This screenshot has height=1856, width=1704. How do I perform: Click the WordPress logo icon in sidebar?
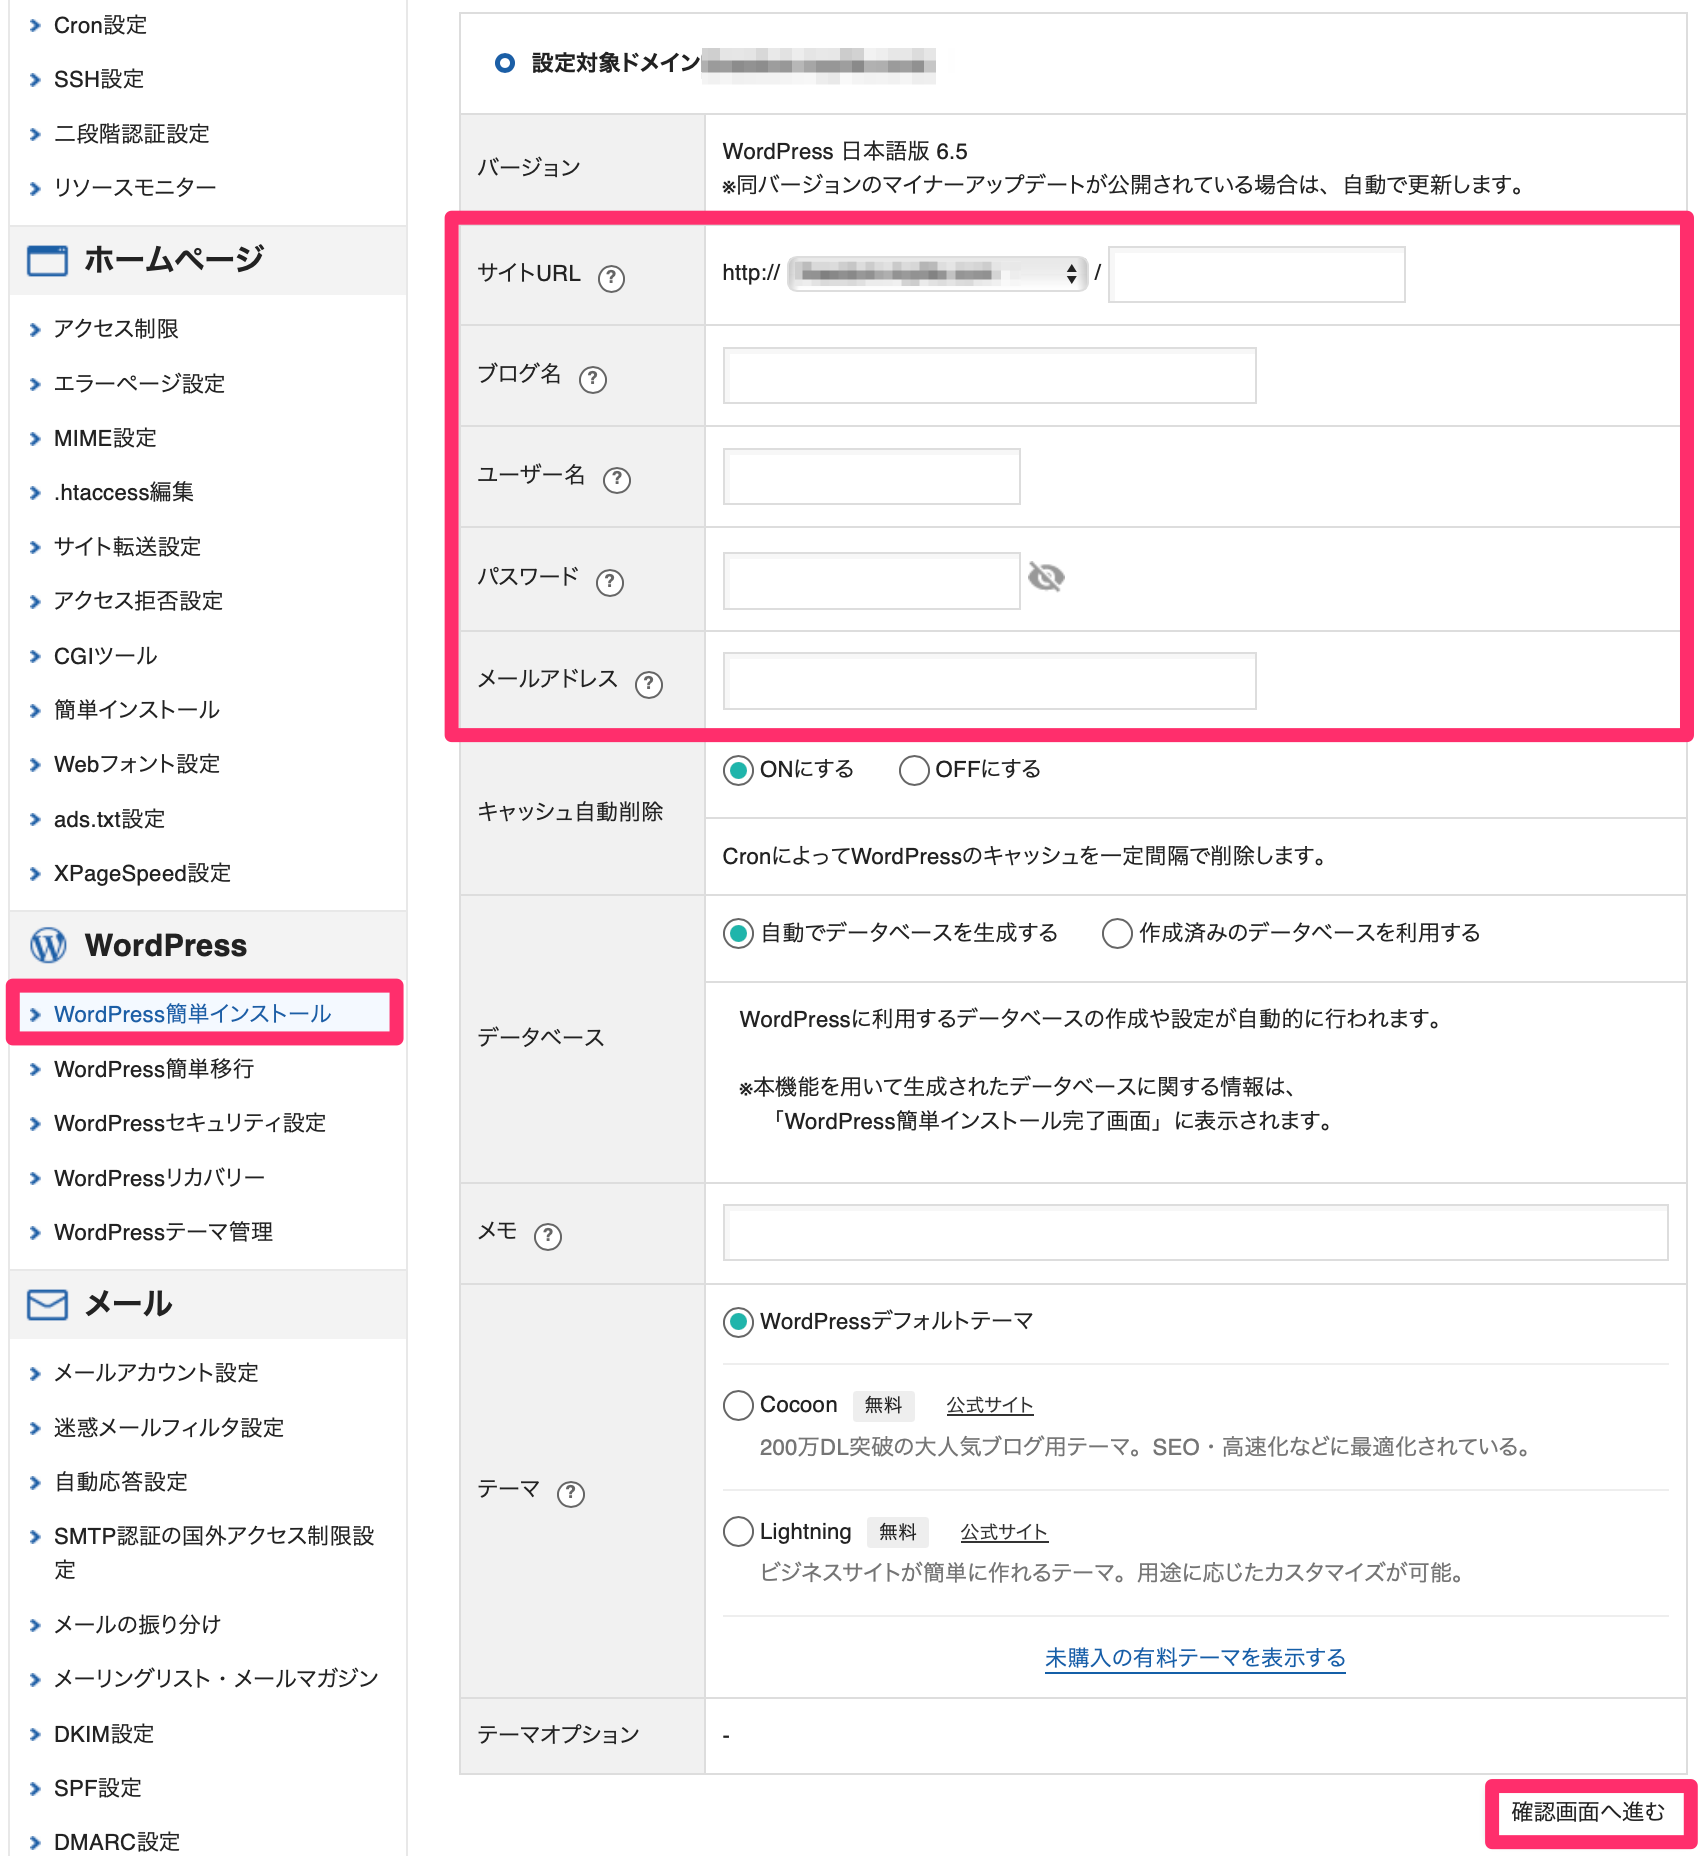point(48,945)
